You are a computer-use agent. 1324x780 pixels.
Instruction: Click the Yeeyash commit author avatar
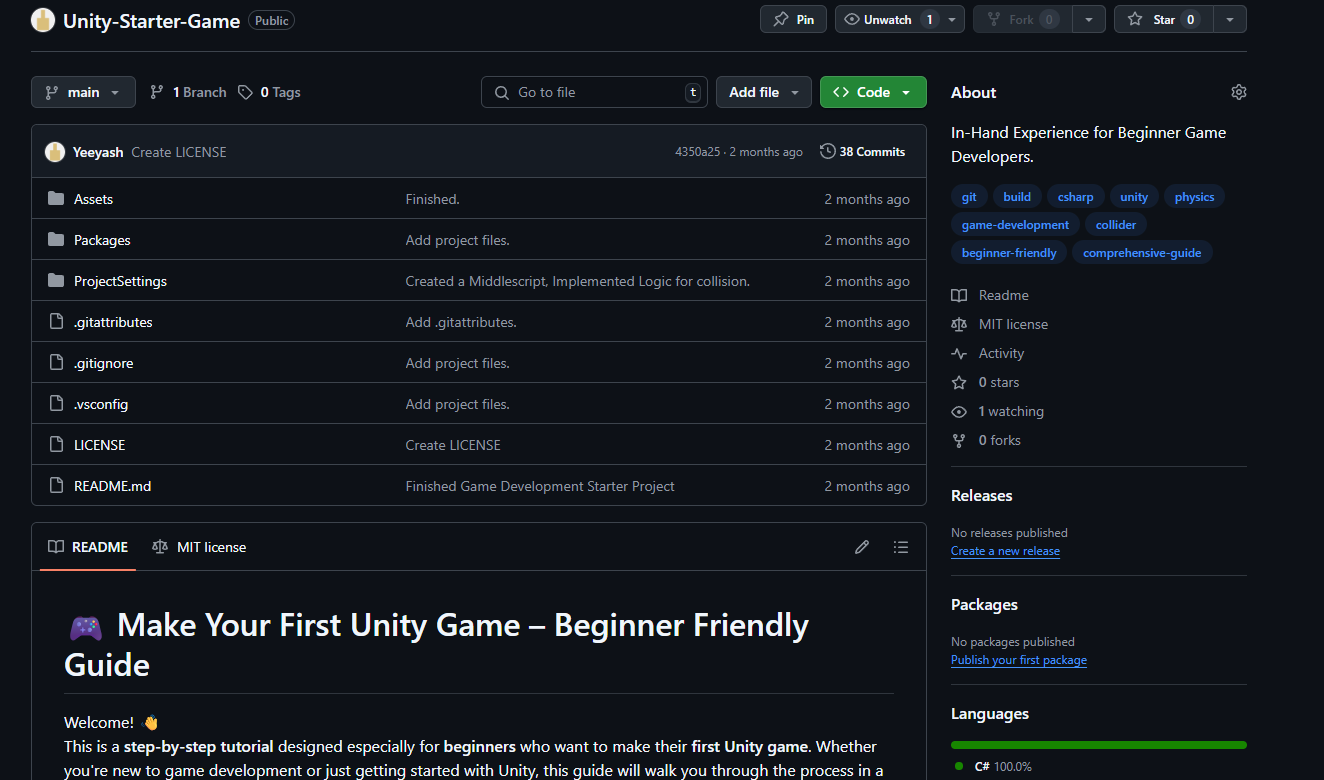[x=55, y=152]
